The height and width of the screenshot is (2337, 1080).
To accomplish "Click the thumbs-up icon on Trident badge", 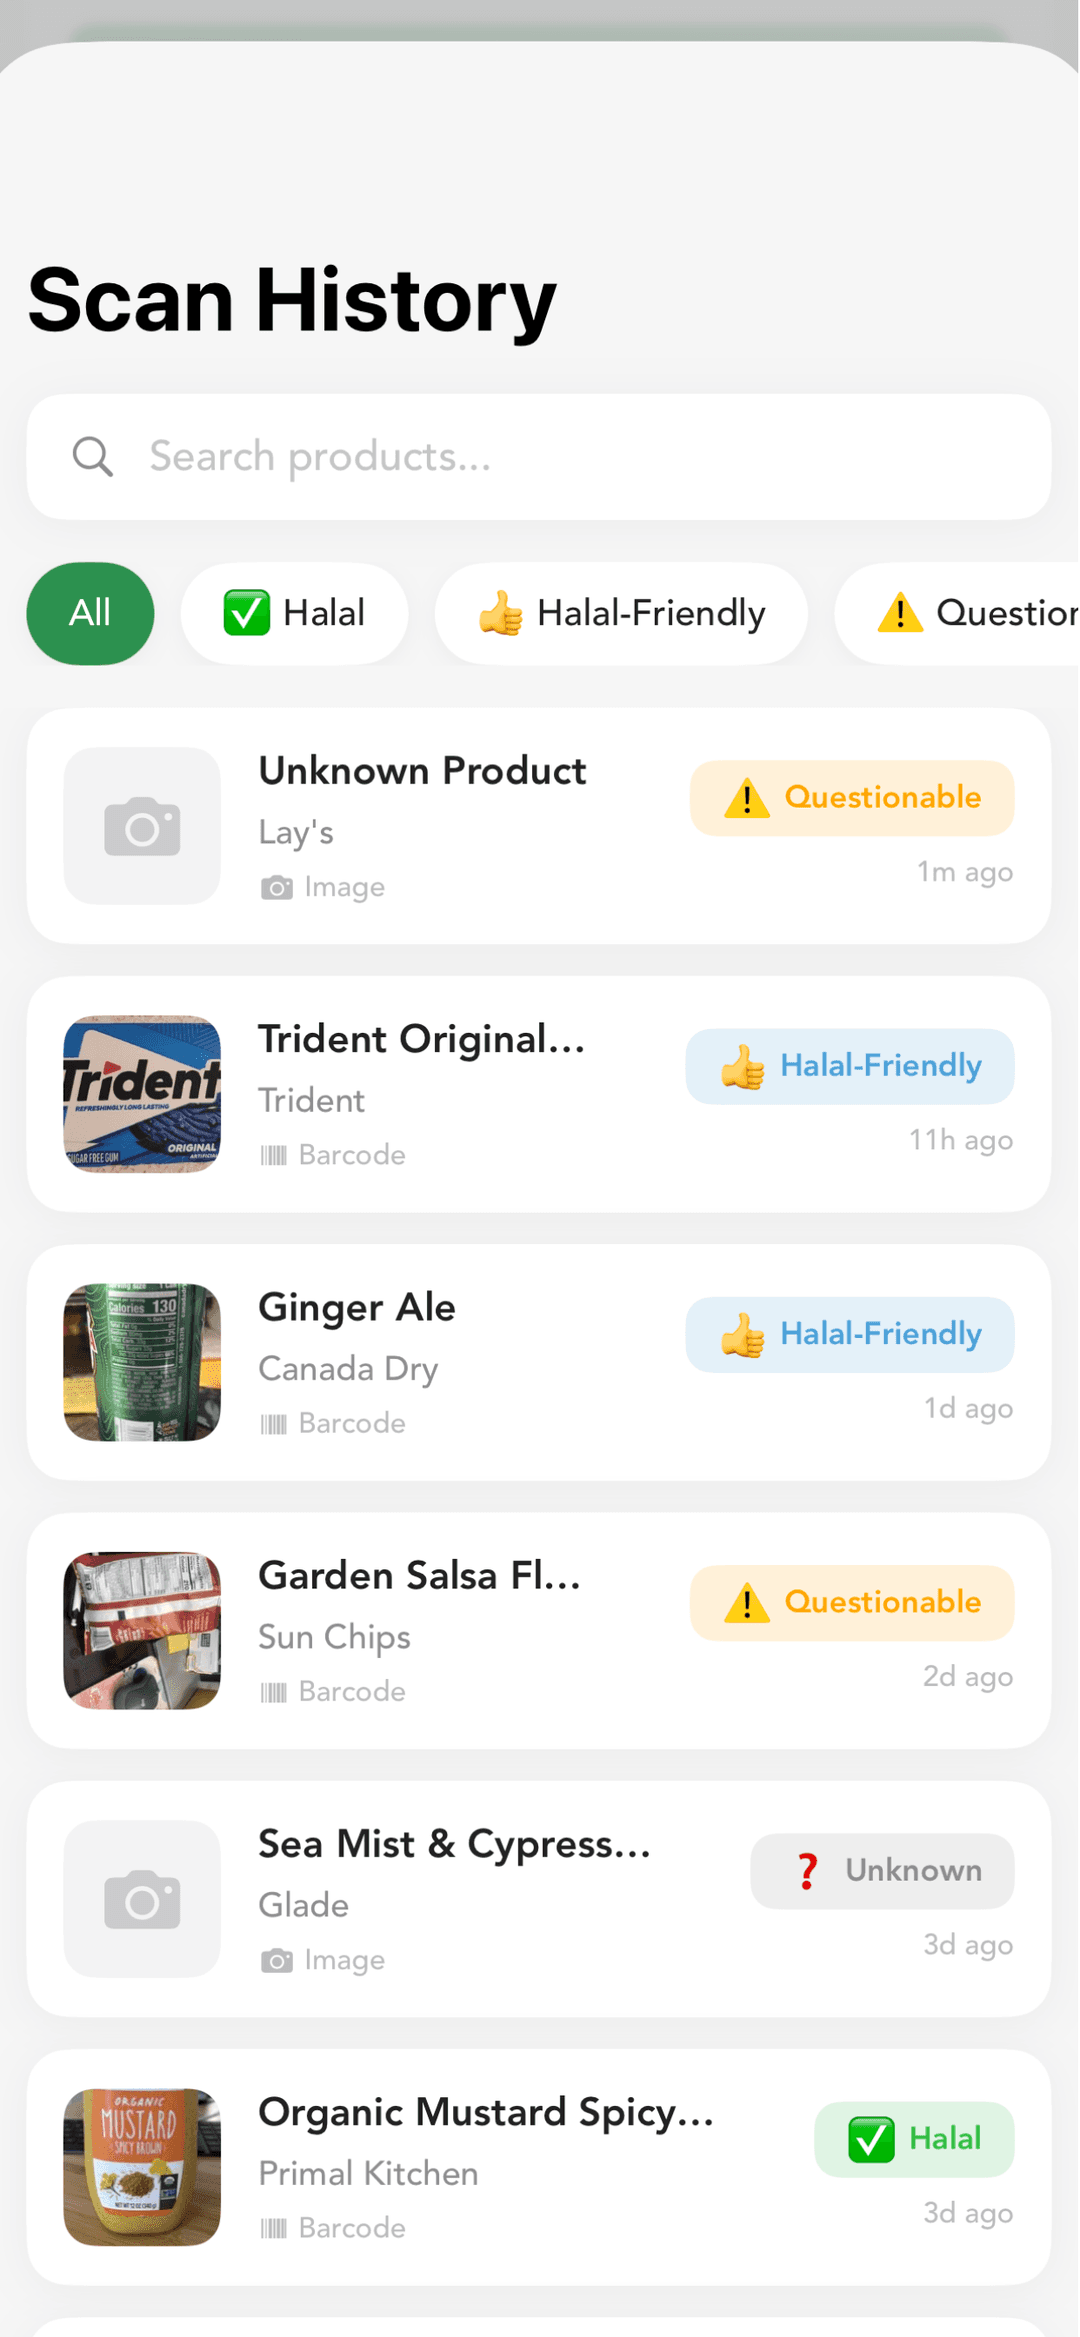I will click(x=743, y=1067).
